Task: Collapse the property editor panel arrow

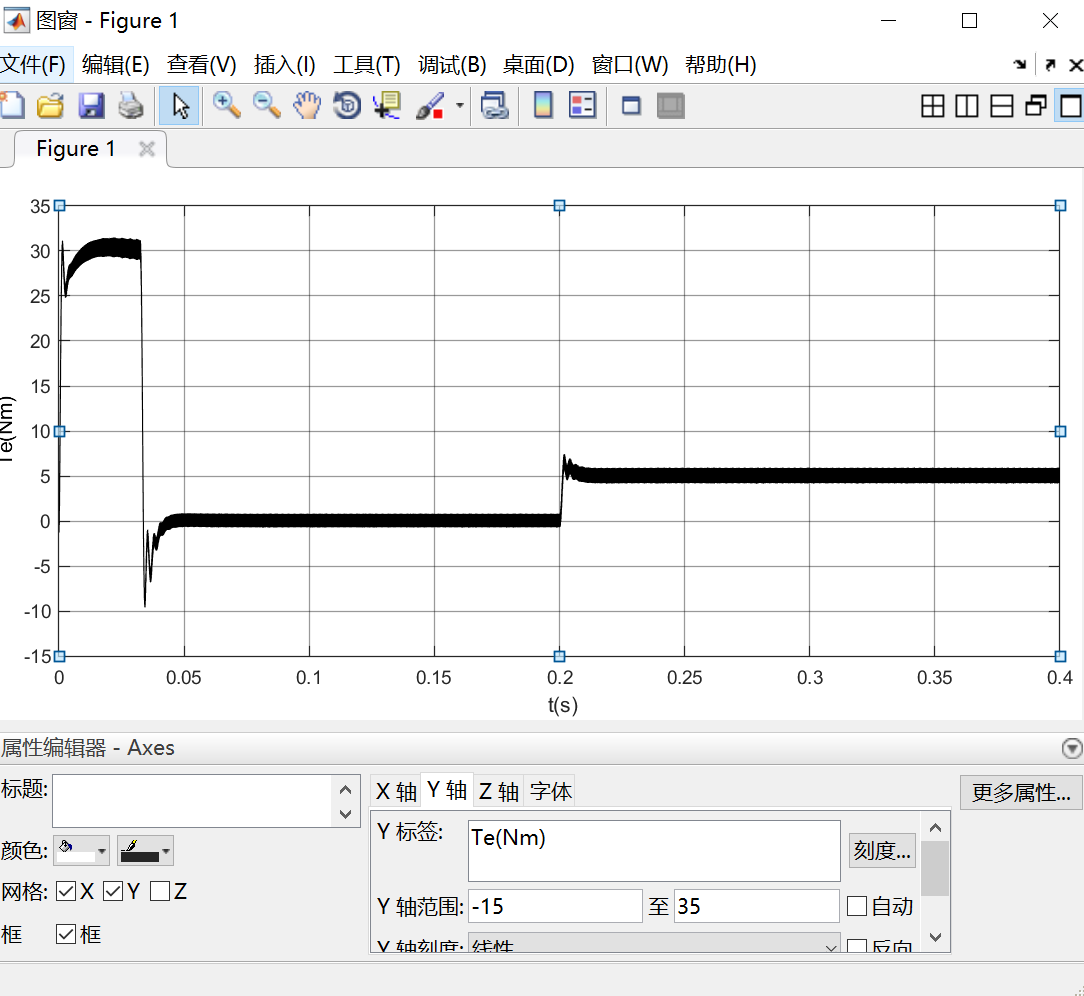Action: pyautogui.click(x=1072, y=748)
